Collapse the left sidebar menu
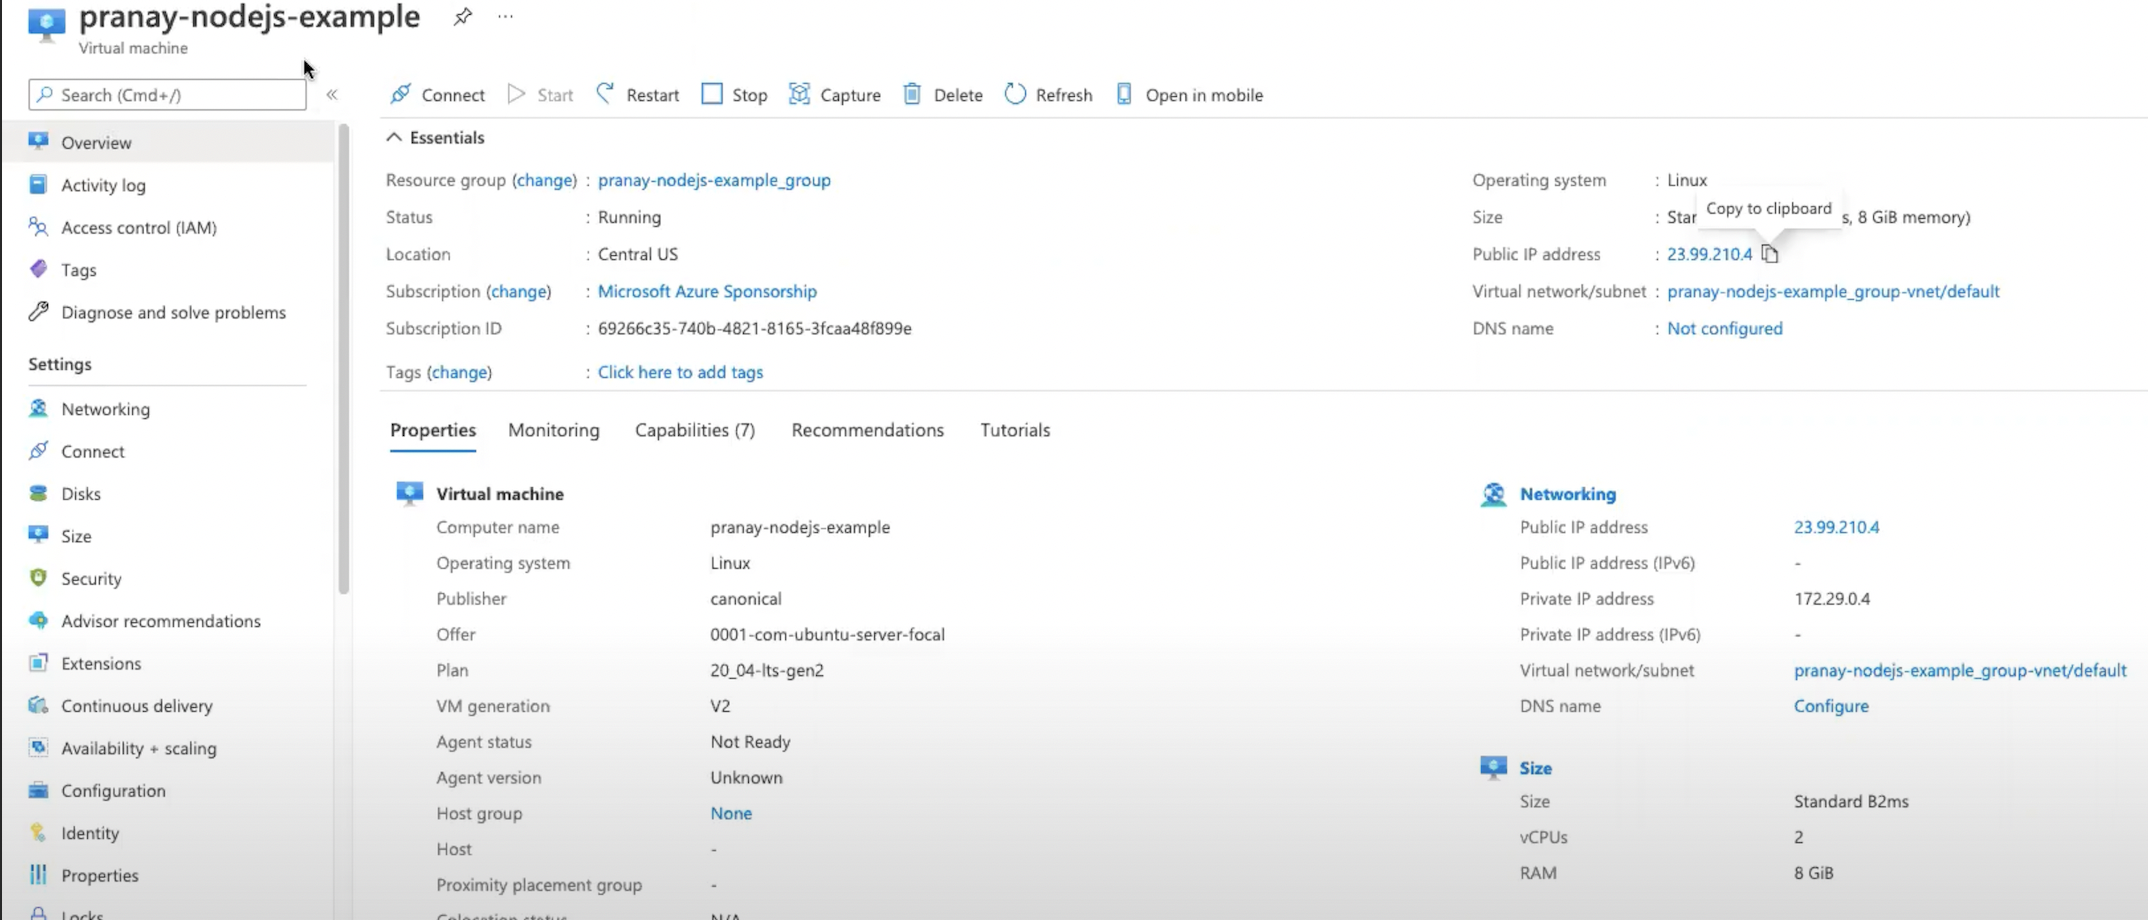 tap(332, 95)
